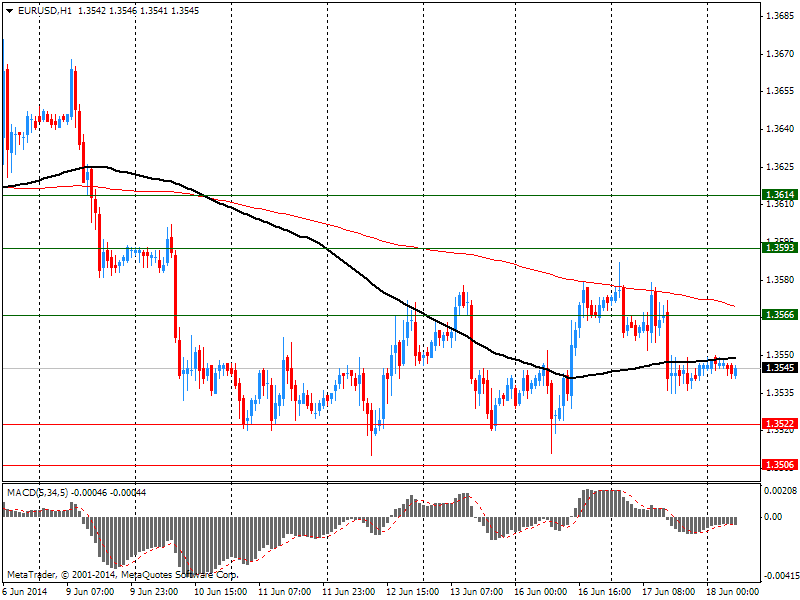Click the 1.3640 price scale value
The width and height of the screenshot is (800, 600).
780,129
